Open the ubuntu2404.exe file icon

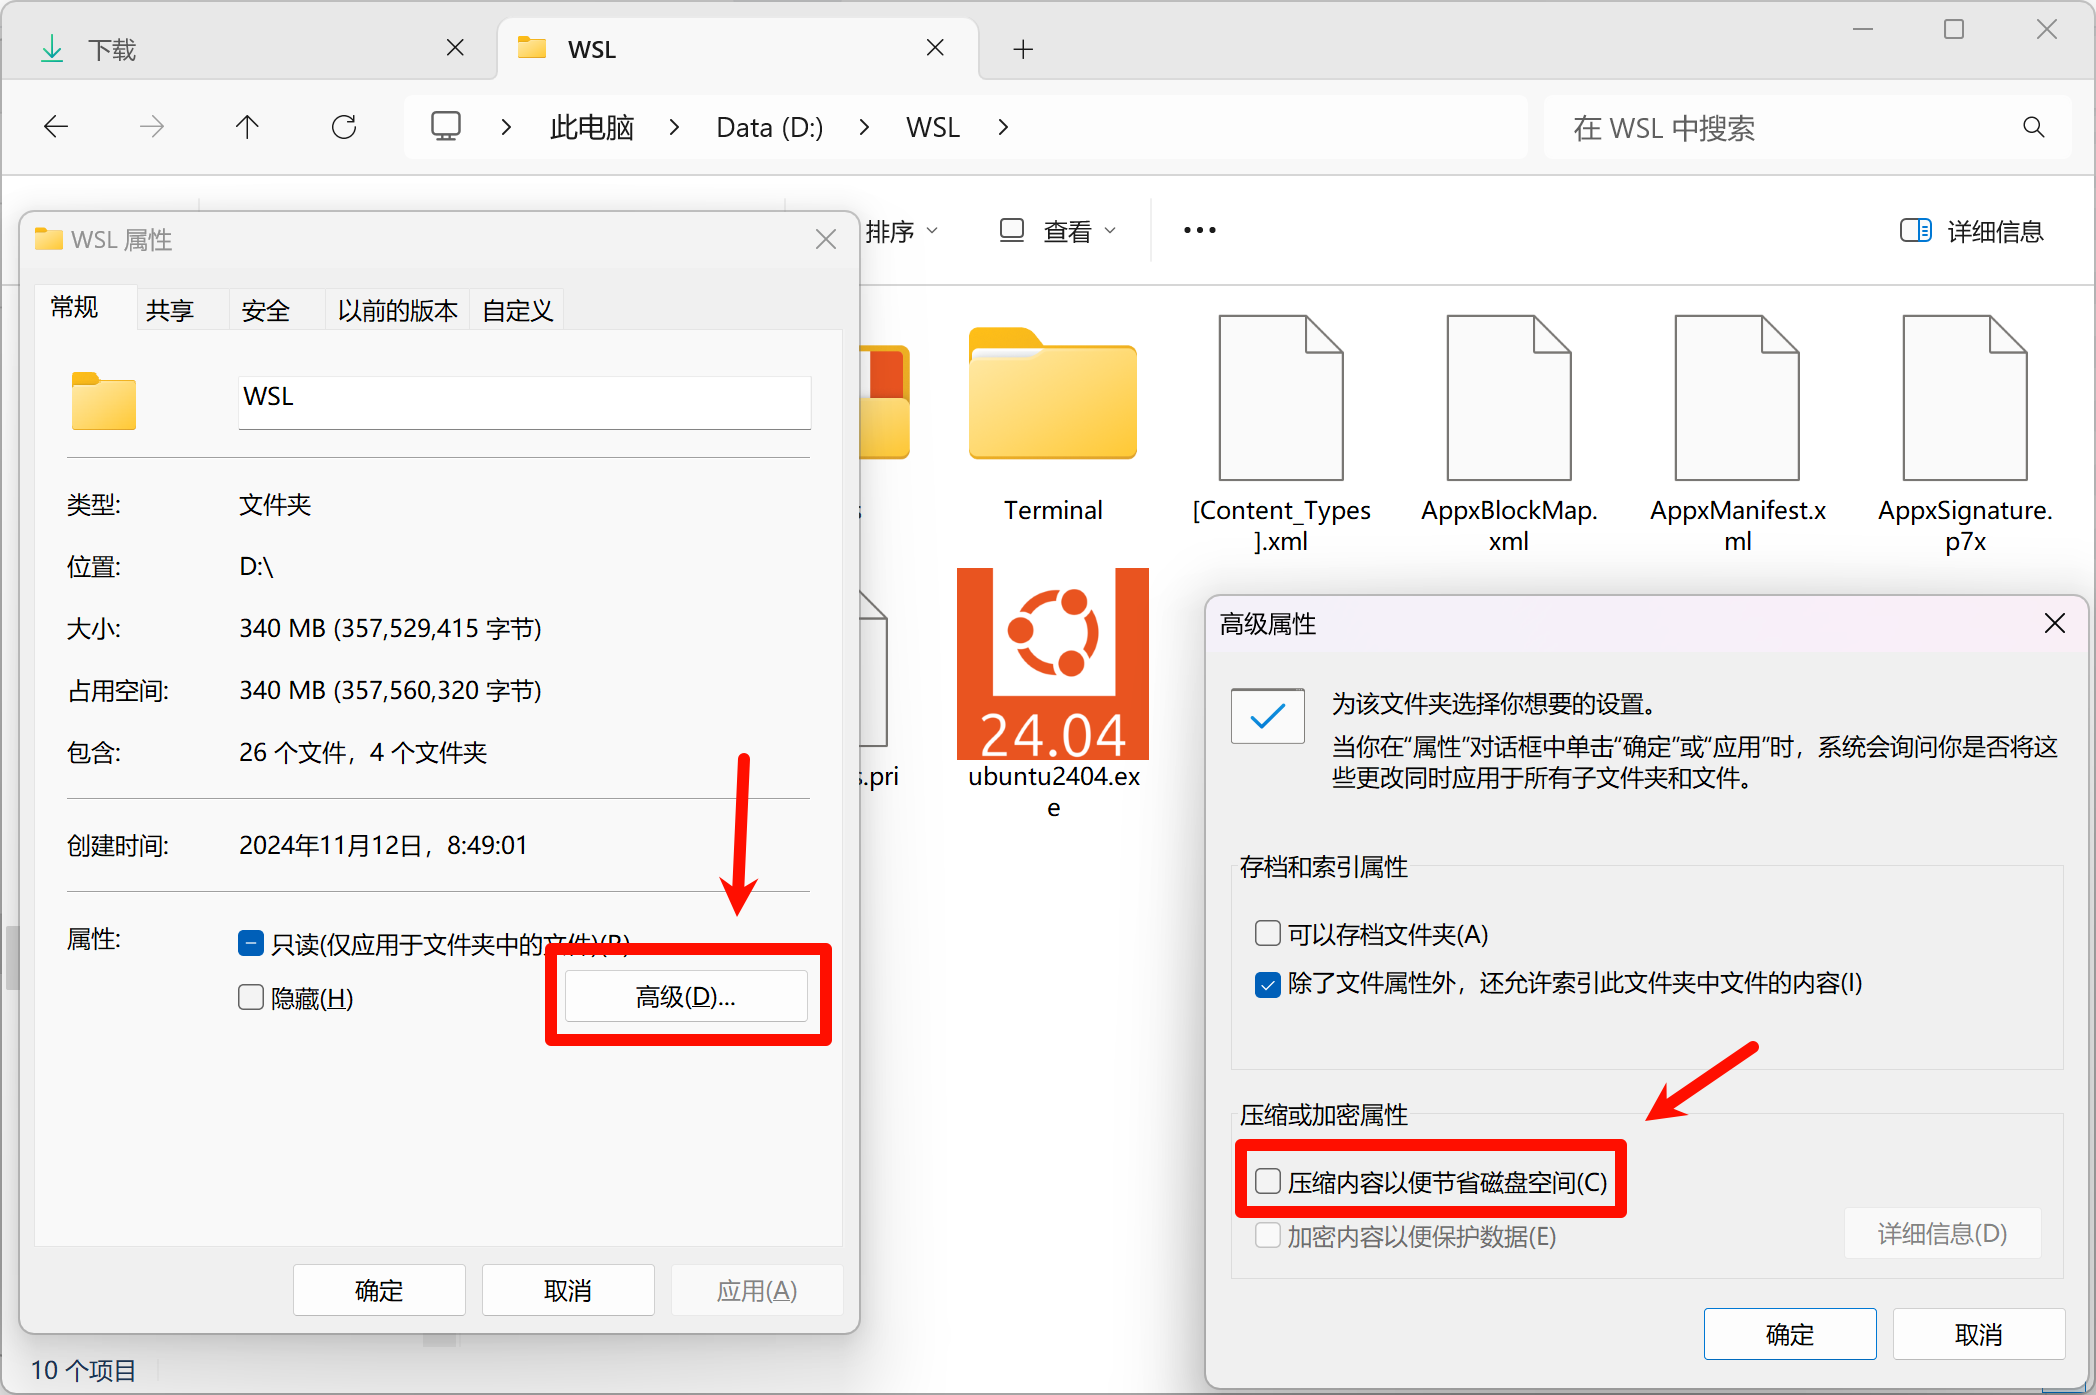[x=1053, y=664]
